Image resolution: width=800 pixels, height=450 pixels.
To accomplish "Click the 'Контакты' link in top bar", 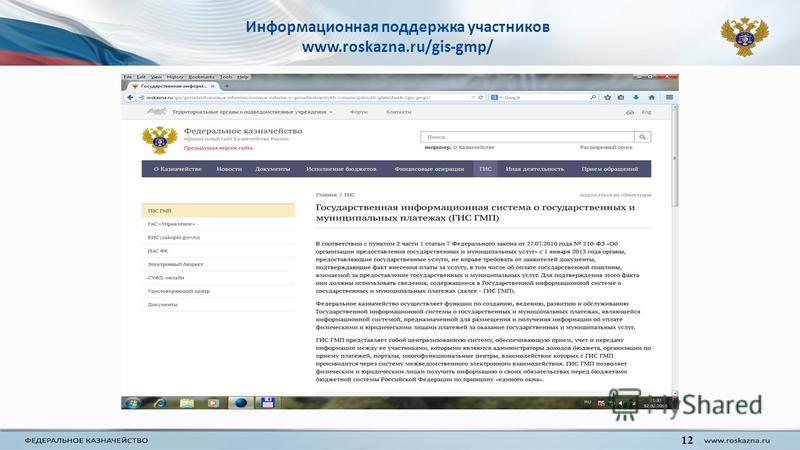I will (398, 112).
